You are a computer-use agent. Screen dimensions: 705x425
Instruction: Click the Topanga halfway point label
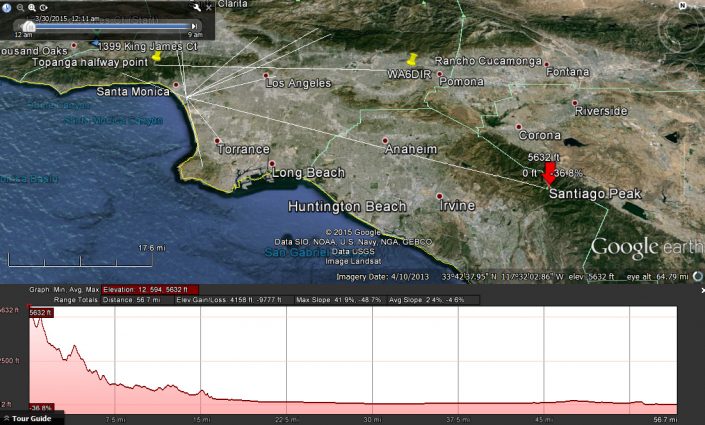point(90,62)
